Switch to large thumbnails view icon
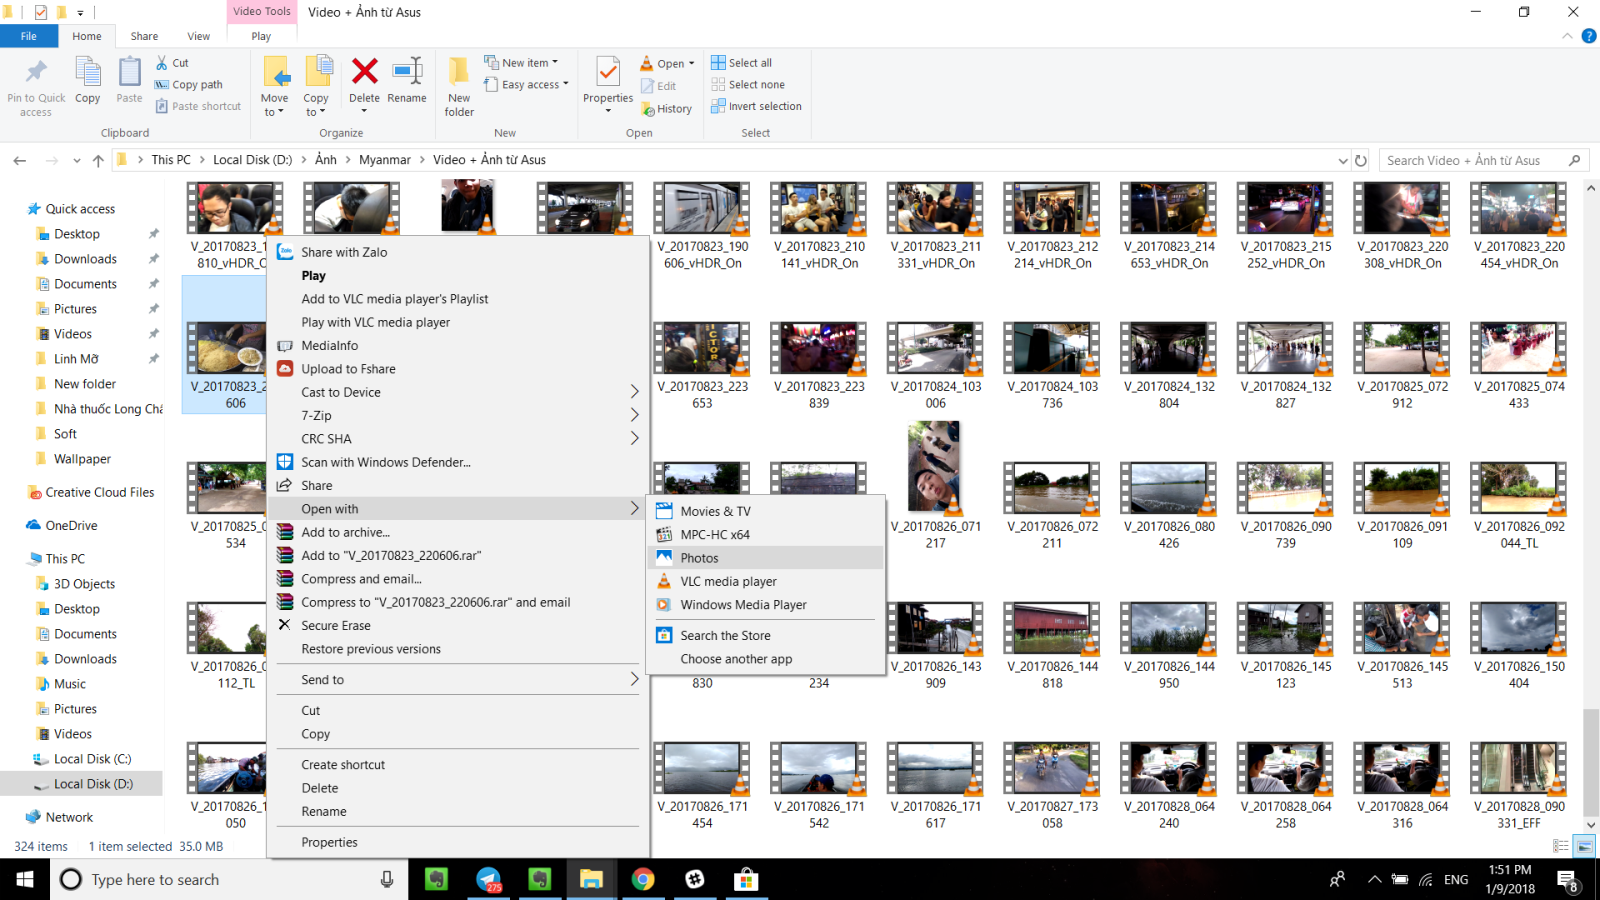The image size is (1600, 900). (x=1584, y=846)
